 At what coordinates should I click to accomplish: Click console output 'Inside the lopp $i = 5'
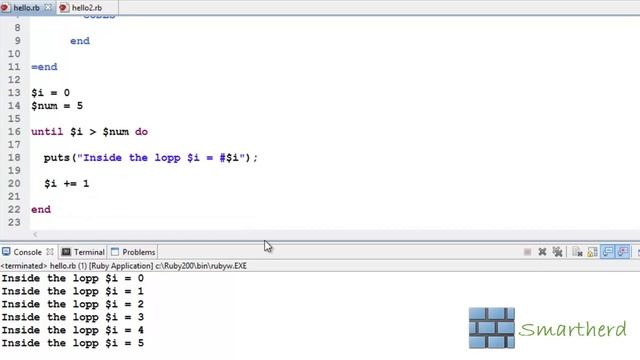click(x=73, y=343)
